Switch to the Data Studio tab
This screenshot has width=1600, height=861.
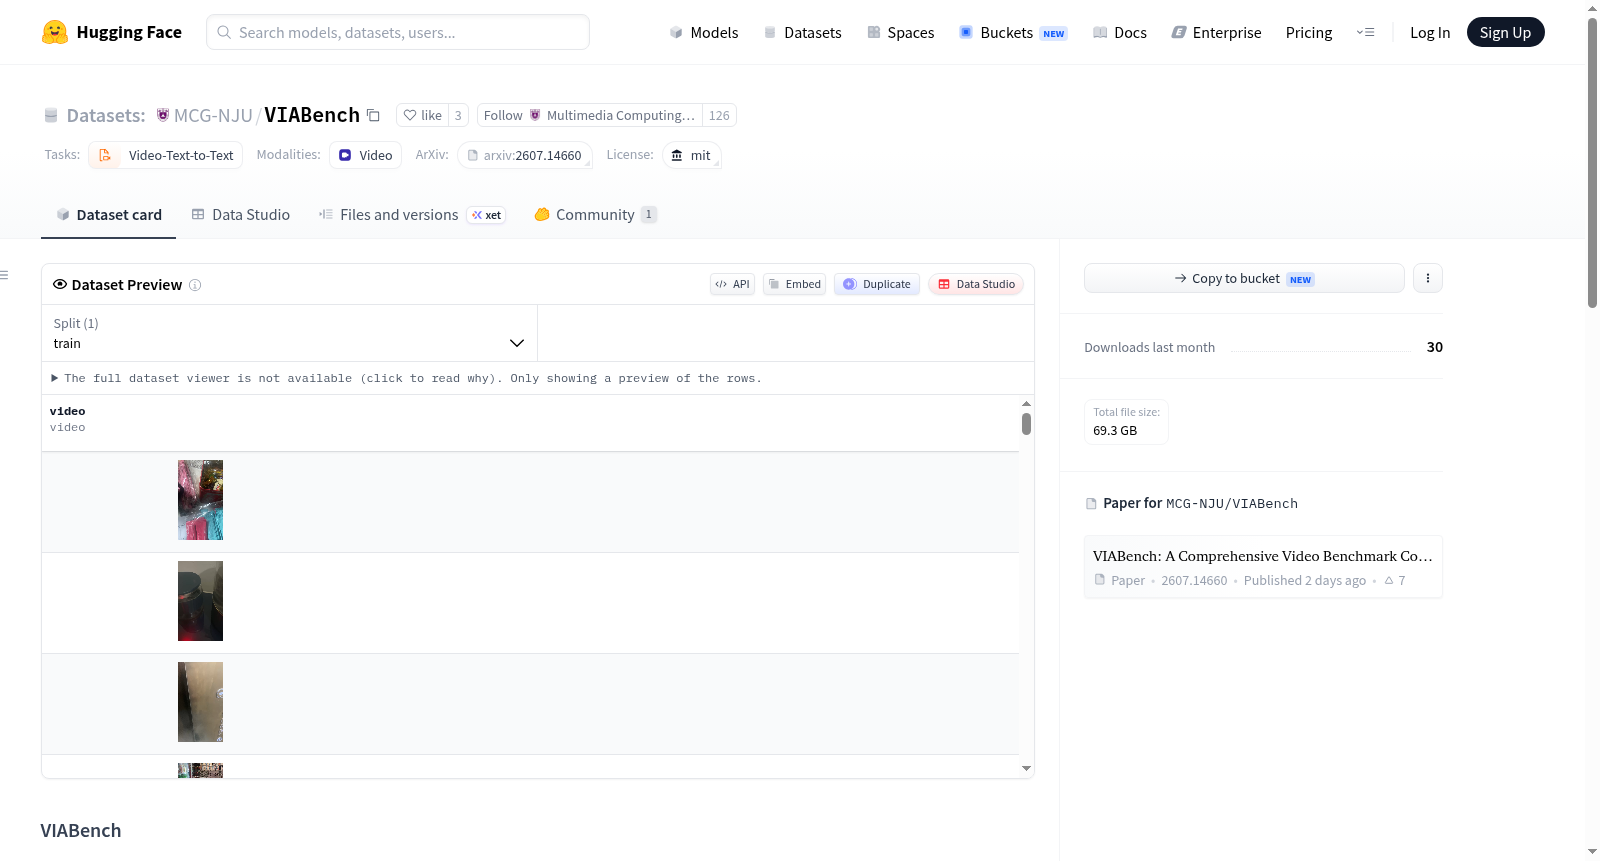[241, 215]
